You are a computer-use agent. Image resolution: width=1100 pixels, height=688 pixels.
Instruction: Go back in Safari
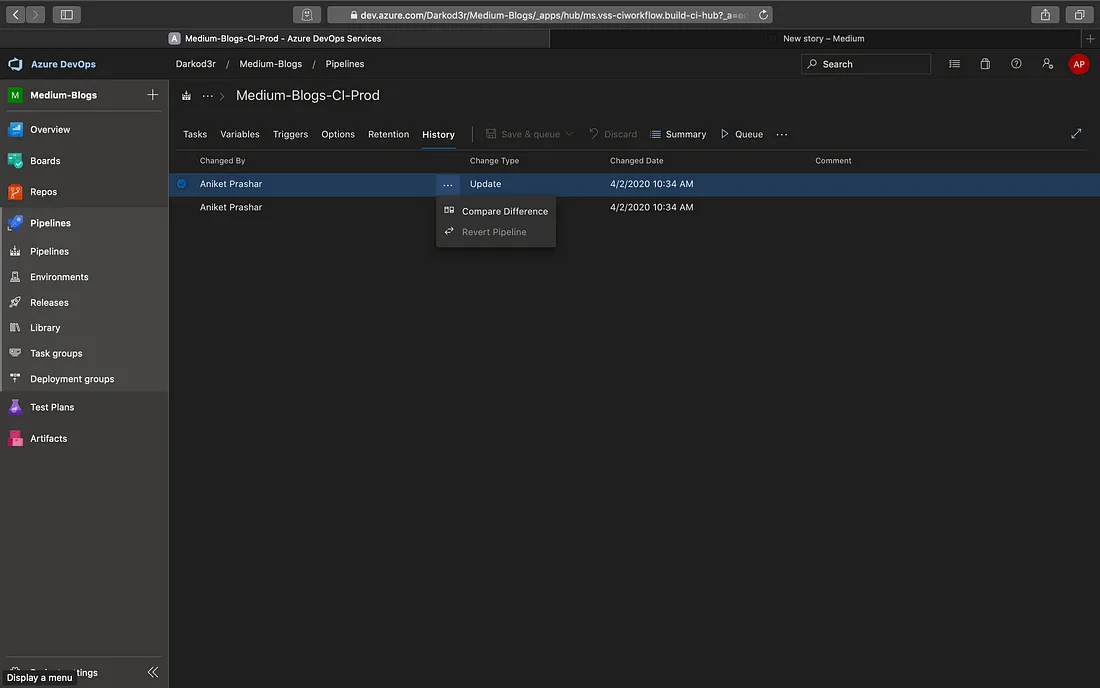point(15,15)
